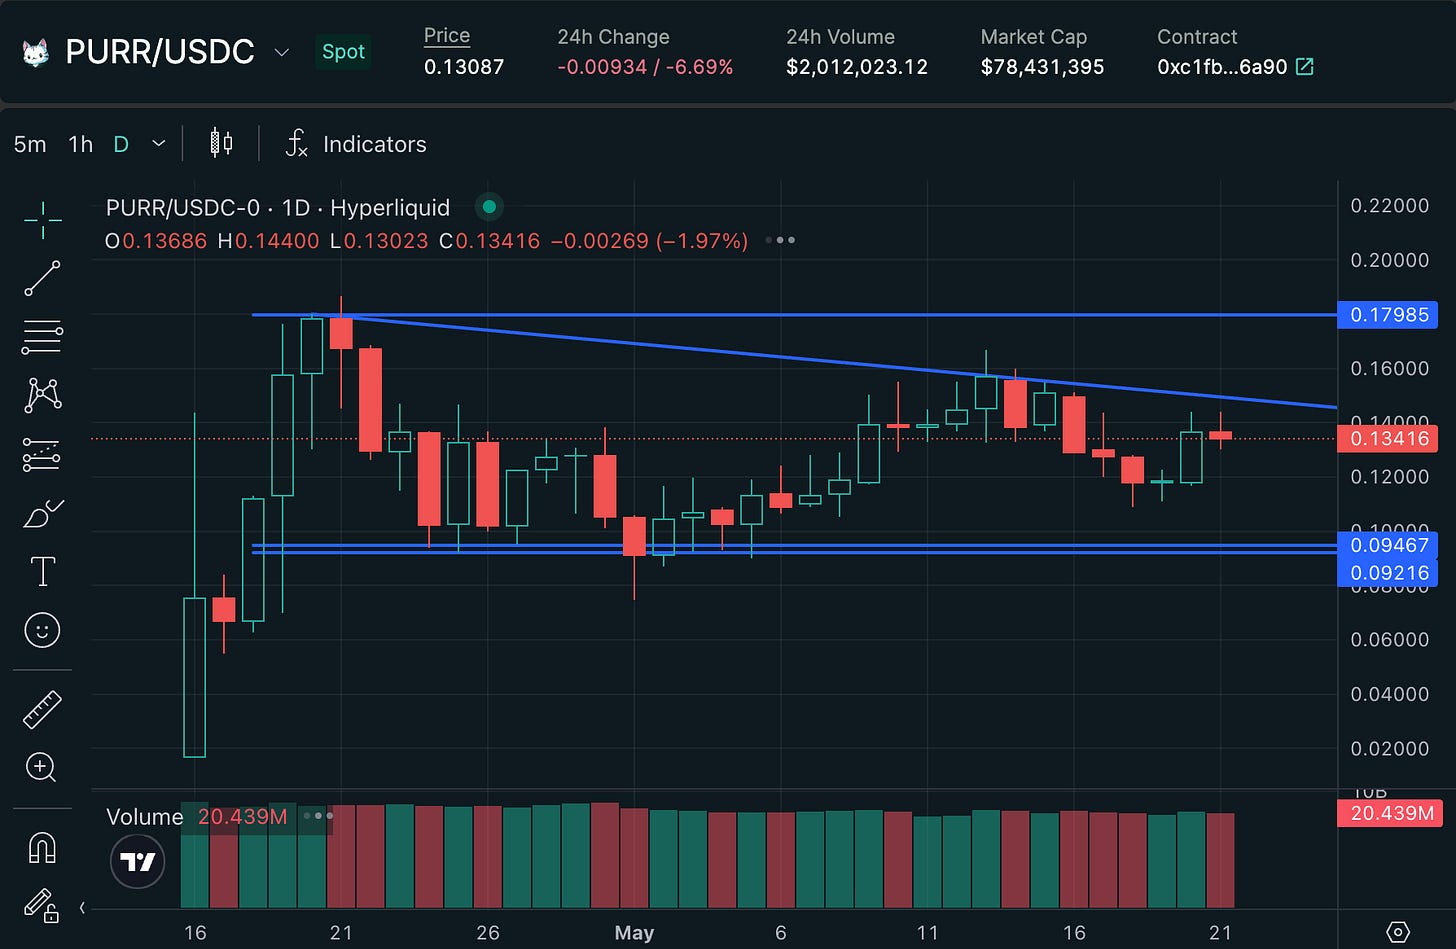This screenshot has height=949, width=1456.
Task: Open chart settings gear icon
Action: click(1398, 932)
